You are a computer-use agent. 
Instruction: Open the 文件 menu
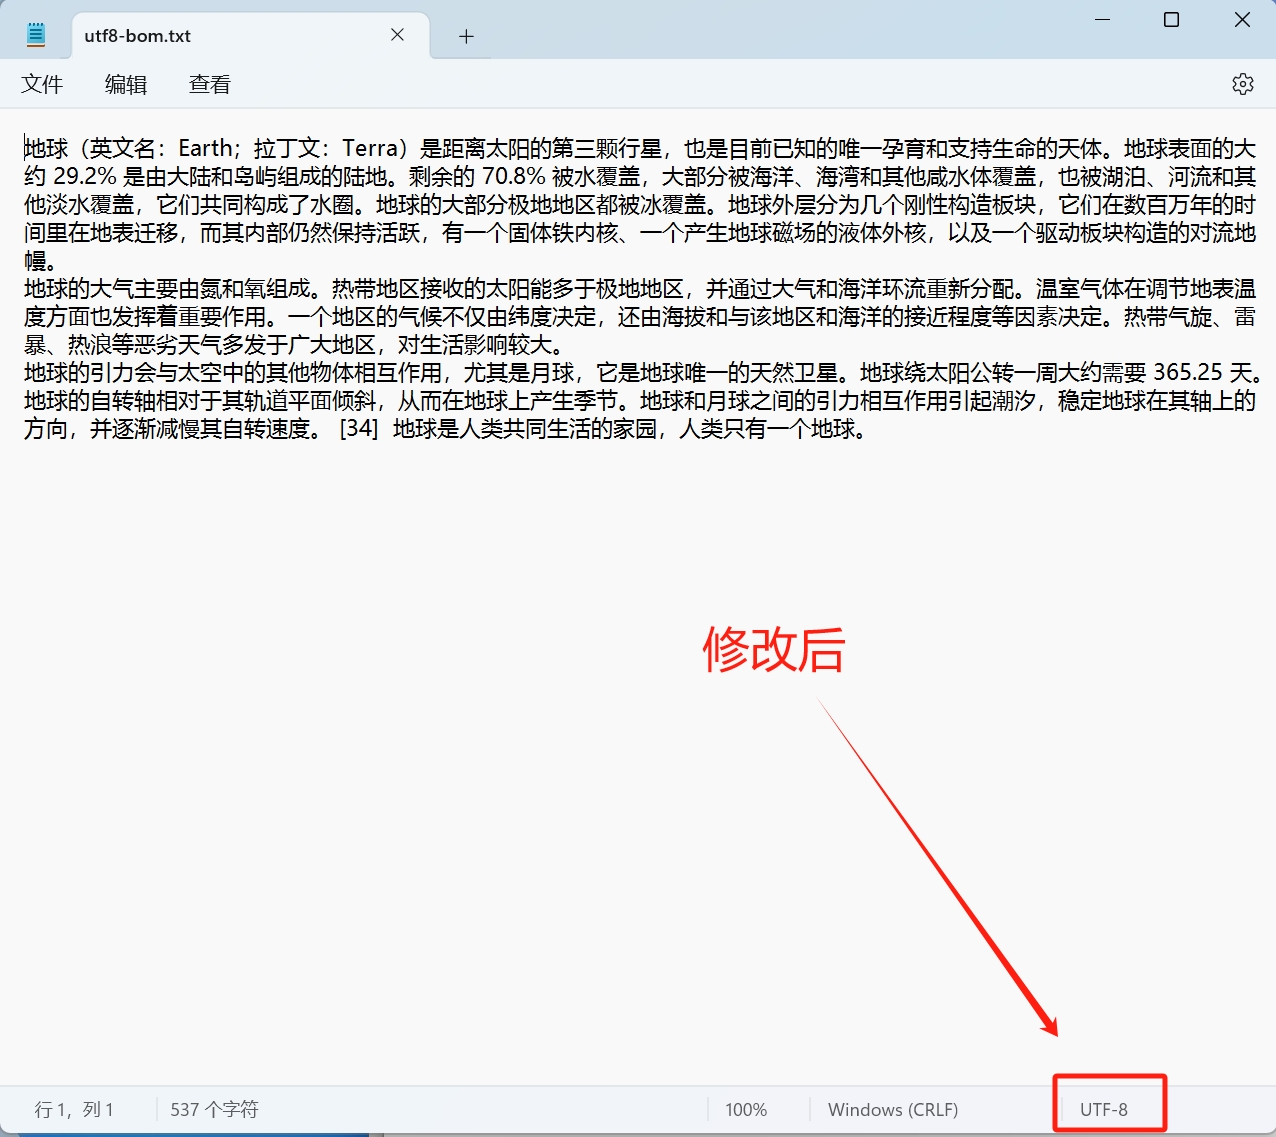[42, 84]
